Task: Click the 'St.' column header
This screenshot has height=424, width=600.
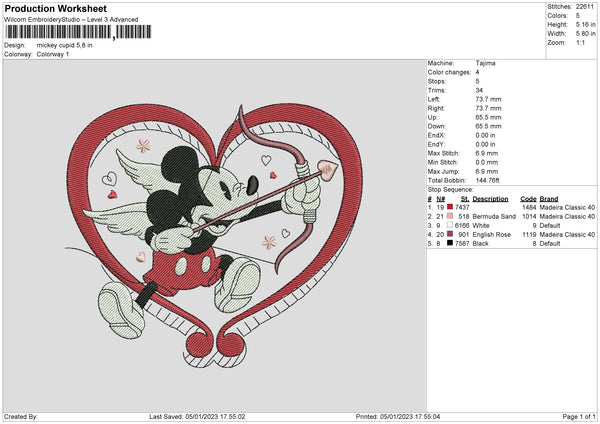Action: coord(465,199)
